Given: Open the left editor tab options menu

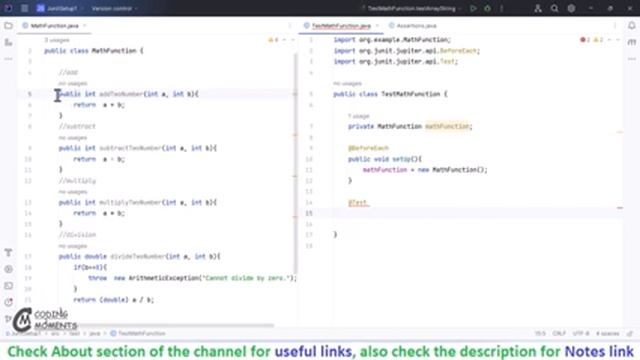Looking at the screenshot, I should pyautogui.click(x=290, y=26).
